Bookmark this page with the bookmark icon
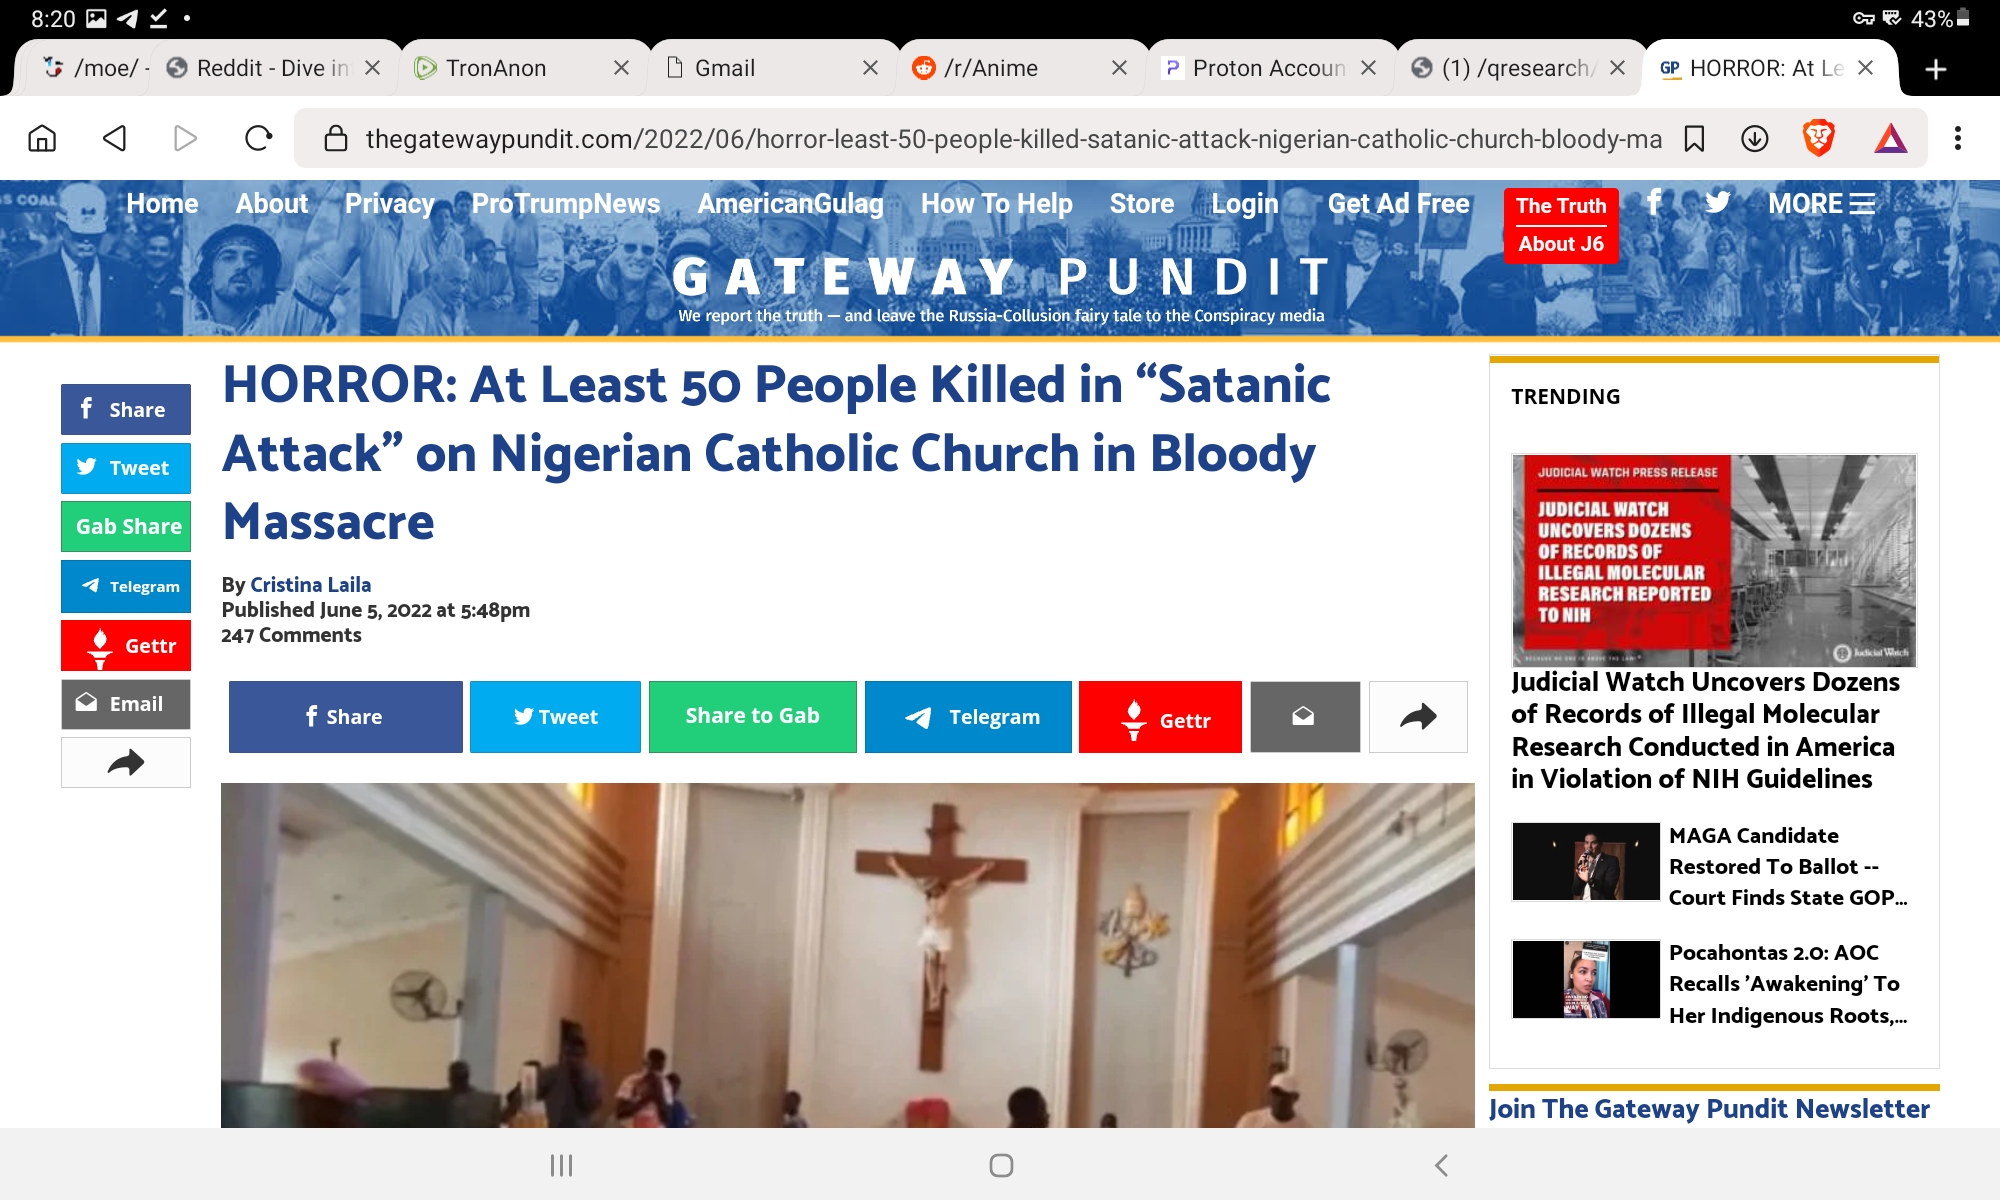 (1694, 139)
